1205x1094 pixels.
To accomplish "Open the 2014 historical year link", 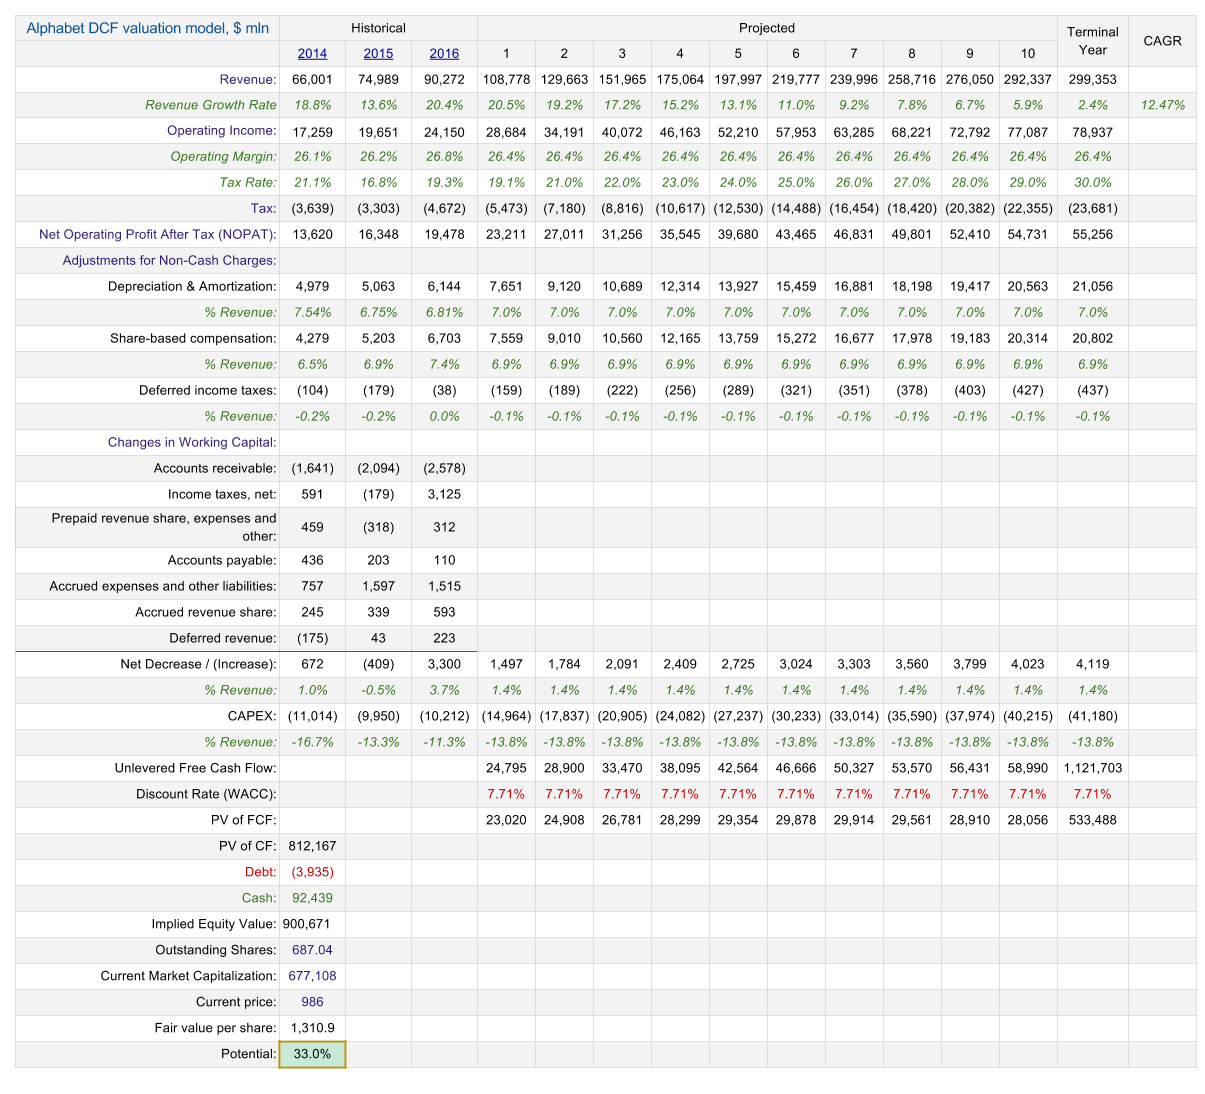I will (x=312, y=54).
